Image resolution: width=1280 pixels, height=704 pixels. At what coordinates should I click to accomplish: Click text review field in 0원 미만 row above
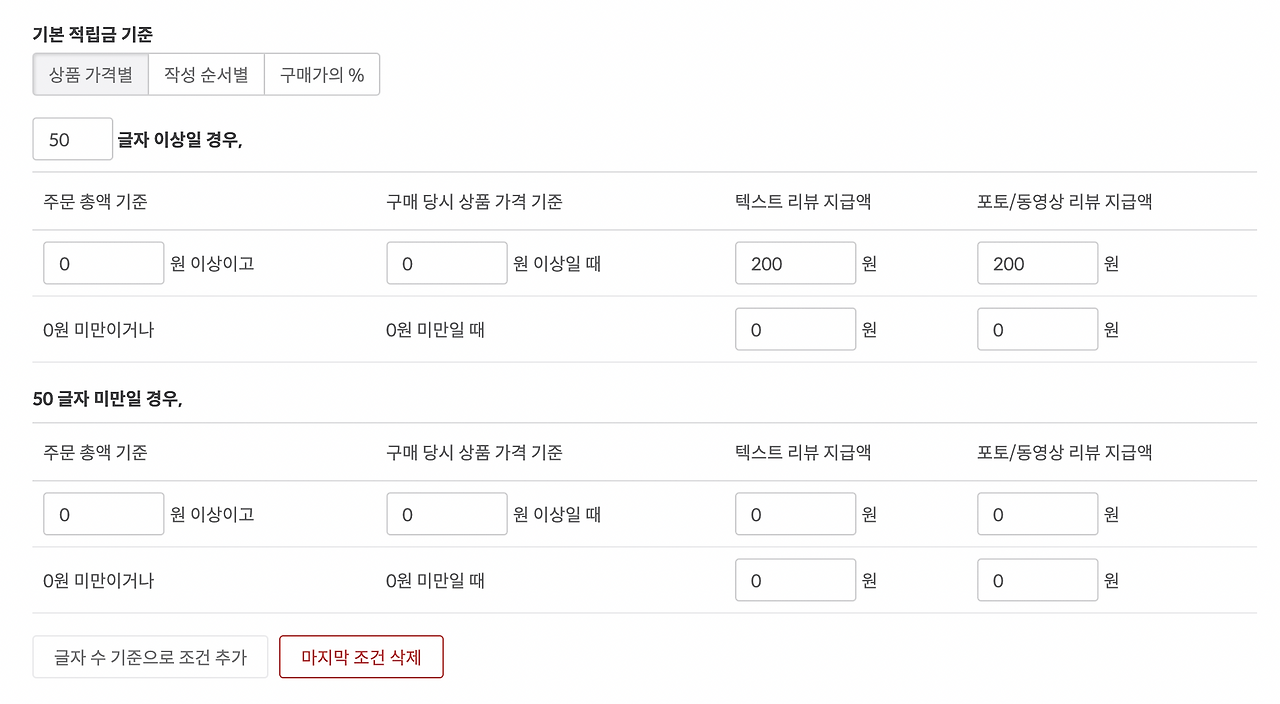pos(795,328)
